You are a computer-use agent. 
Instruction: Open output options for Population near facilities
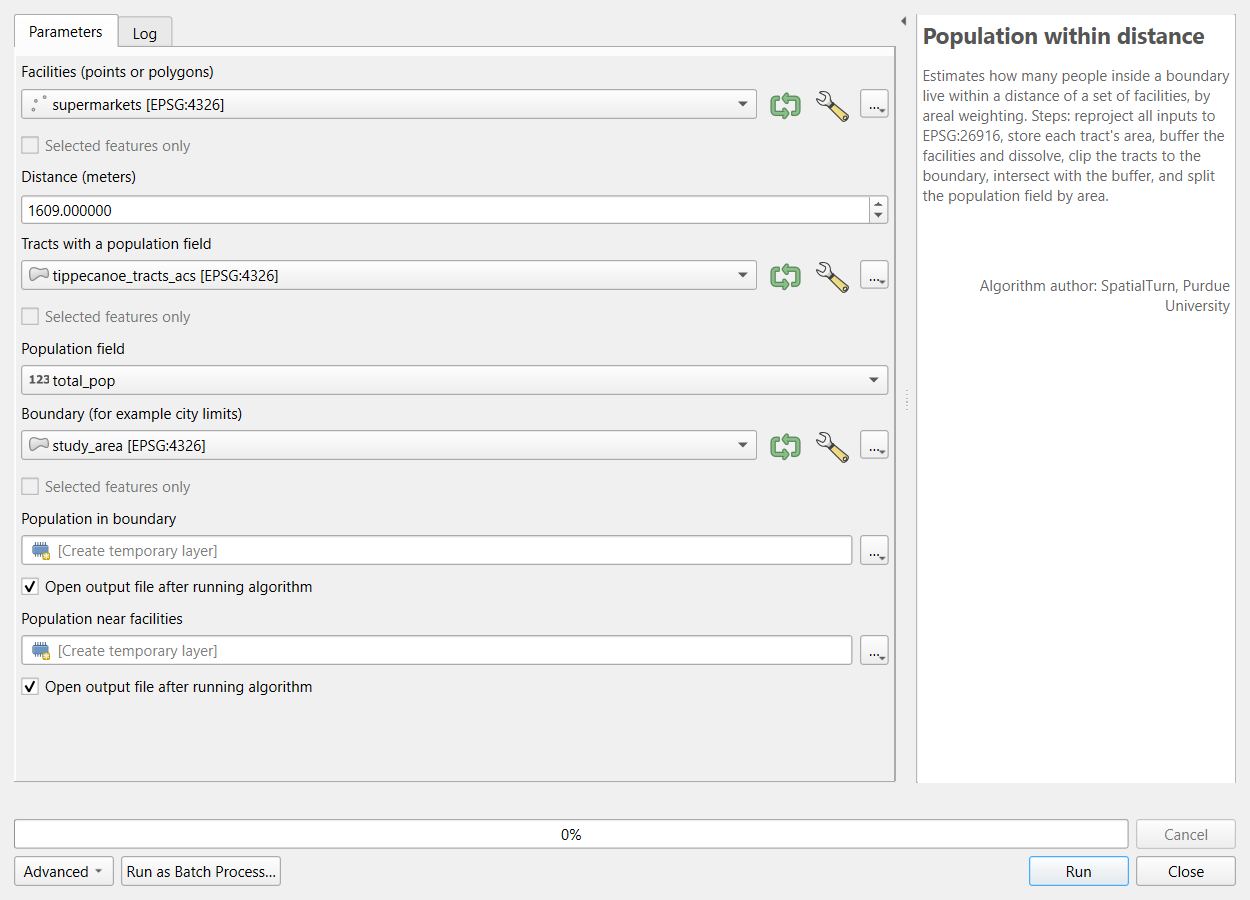pyautogui.click(x=874, y=651)
